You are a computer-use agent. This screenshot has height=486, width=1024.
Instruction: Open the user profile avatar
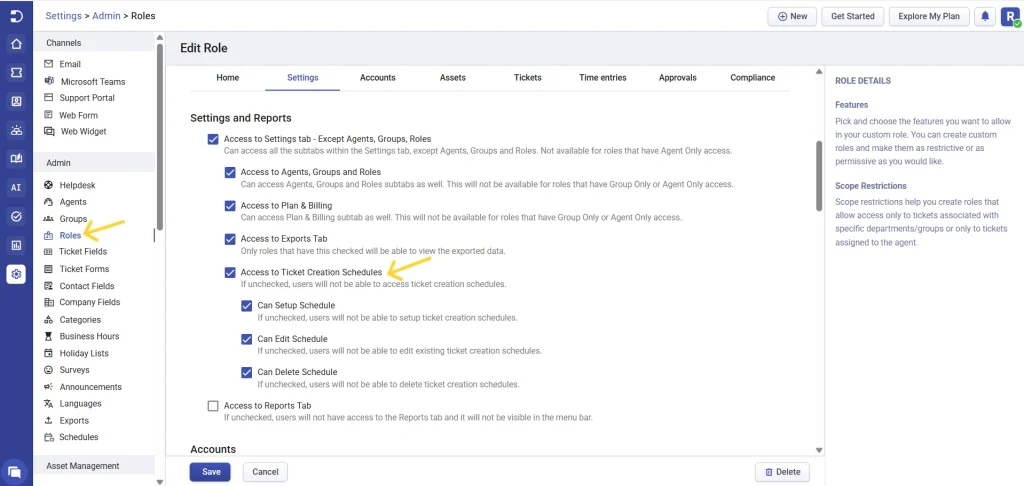(1010, 16)
